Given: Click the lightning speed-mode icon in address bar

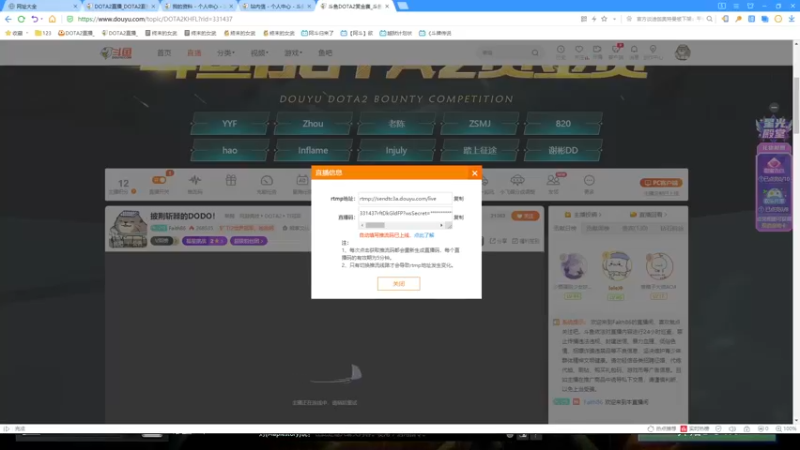Looking at the screenshot, I should [x=594, y=19].
